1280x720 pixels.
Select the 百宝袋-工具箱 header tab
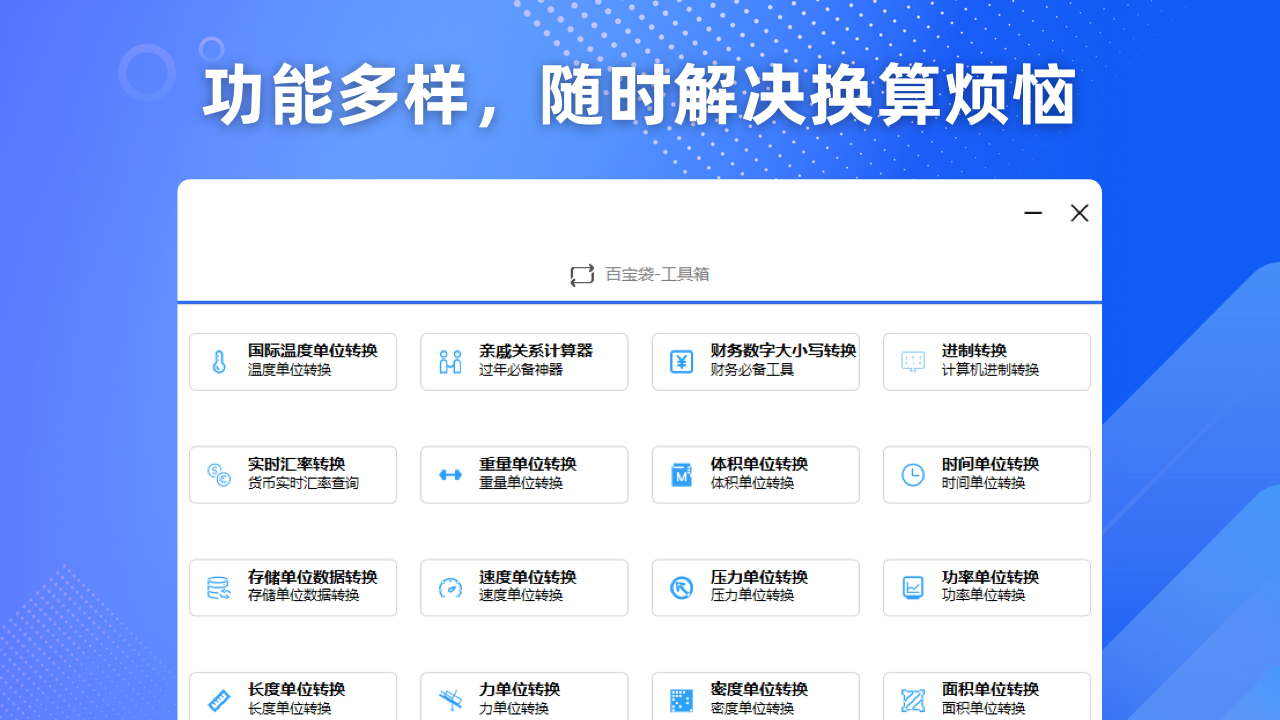tap(656, 275)
